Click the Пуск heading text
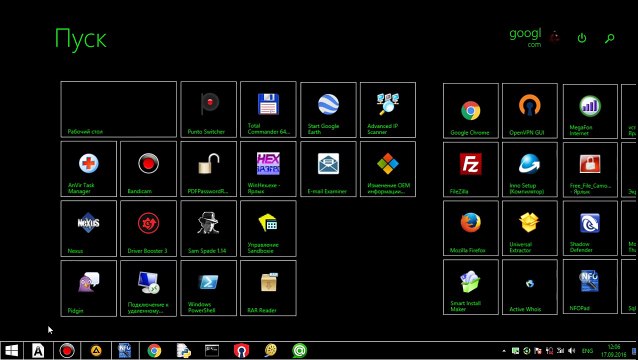 coord(81,39)
